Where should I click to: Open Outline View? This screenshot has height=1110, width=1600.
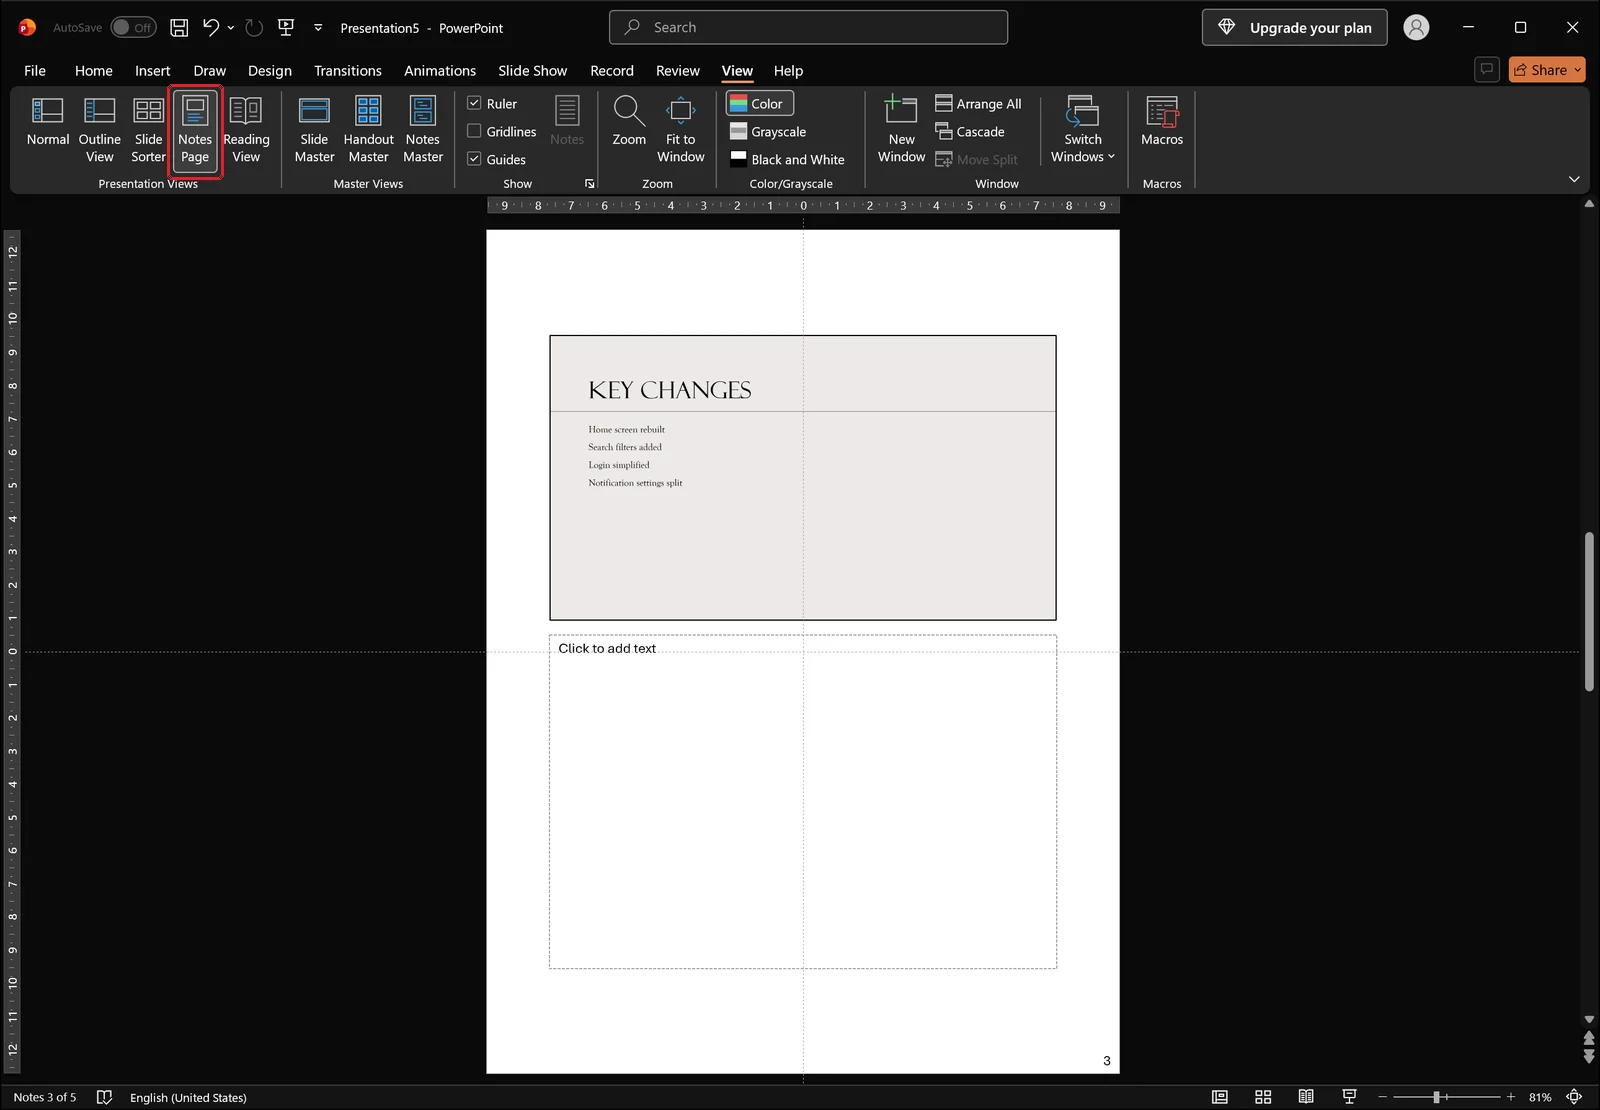[x=99, y=129]
